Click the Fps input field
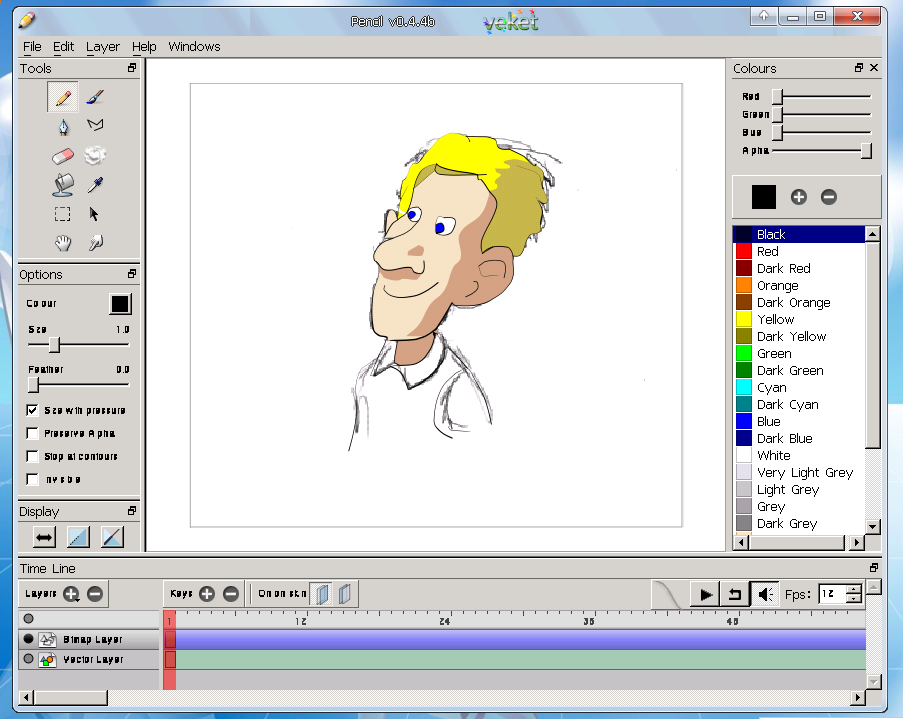 coord(833,594)
